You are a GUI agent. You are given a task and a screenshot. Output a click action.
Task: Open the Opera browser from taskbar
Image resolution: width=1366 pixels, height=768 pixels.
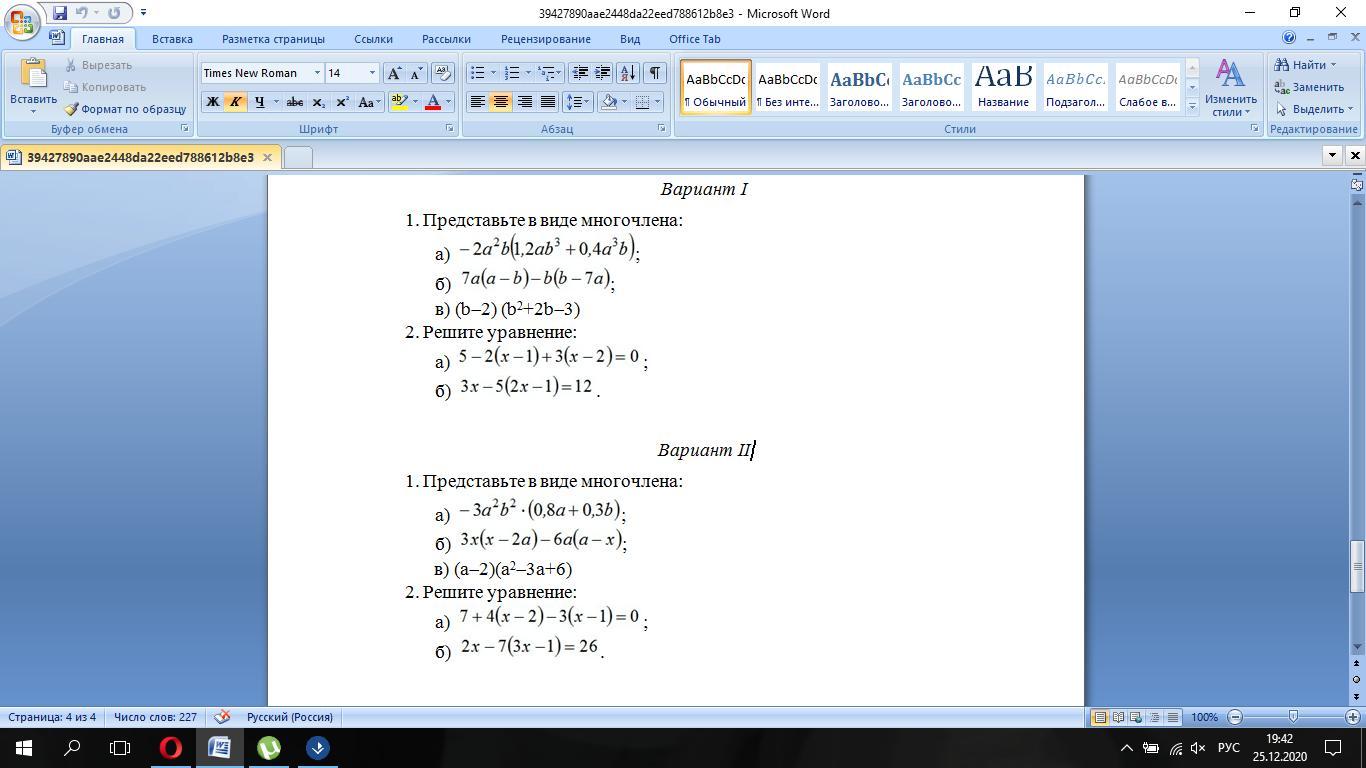(171, 748)
